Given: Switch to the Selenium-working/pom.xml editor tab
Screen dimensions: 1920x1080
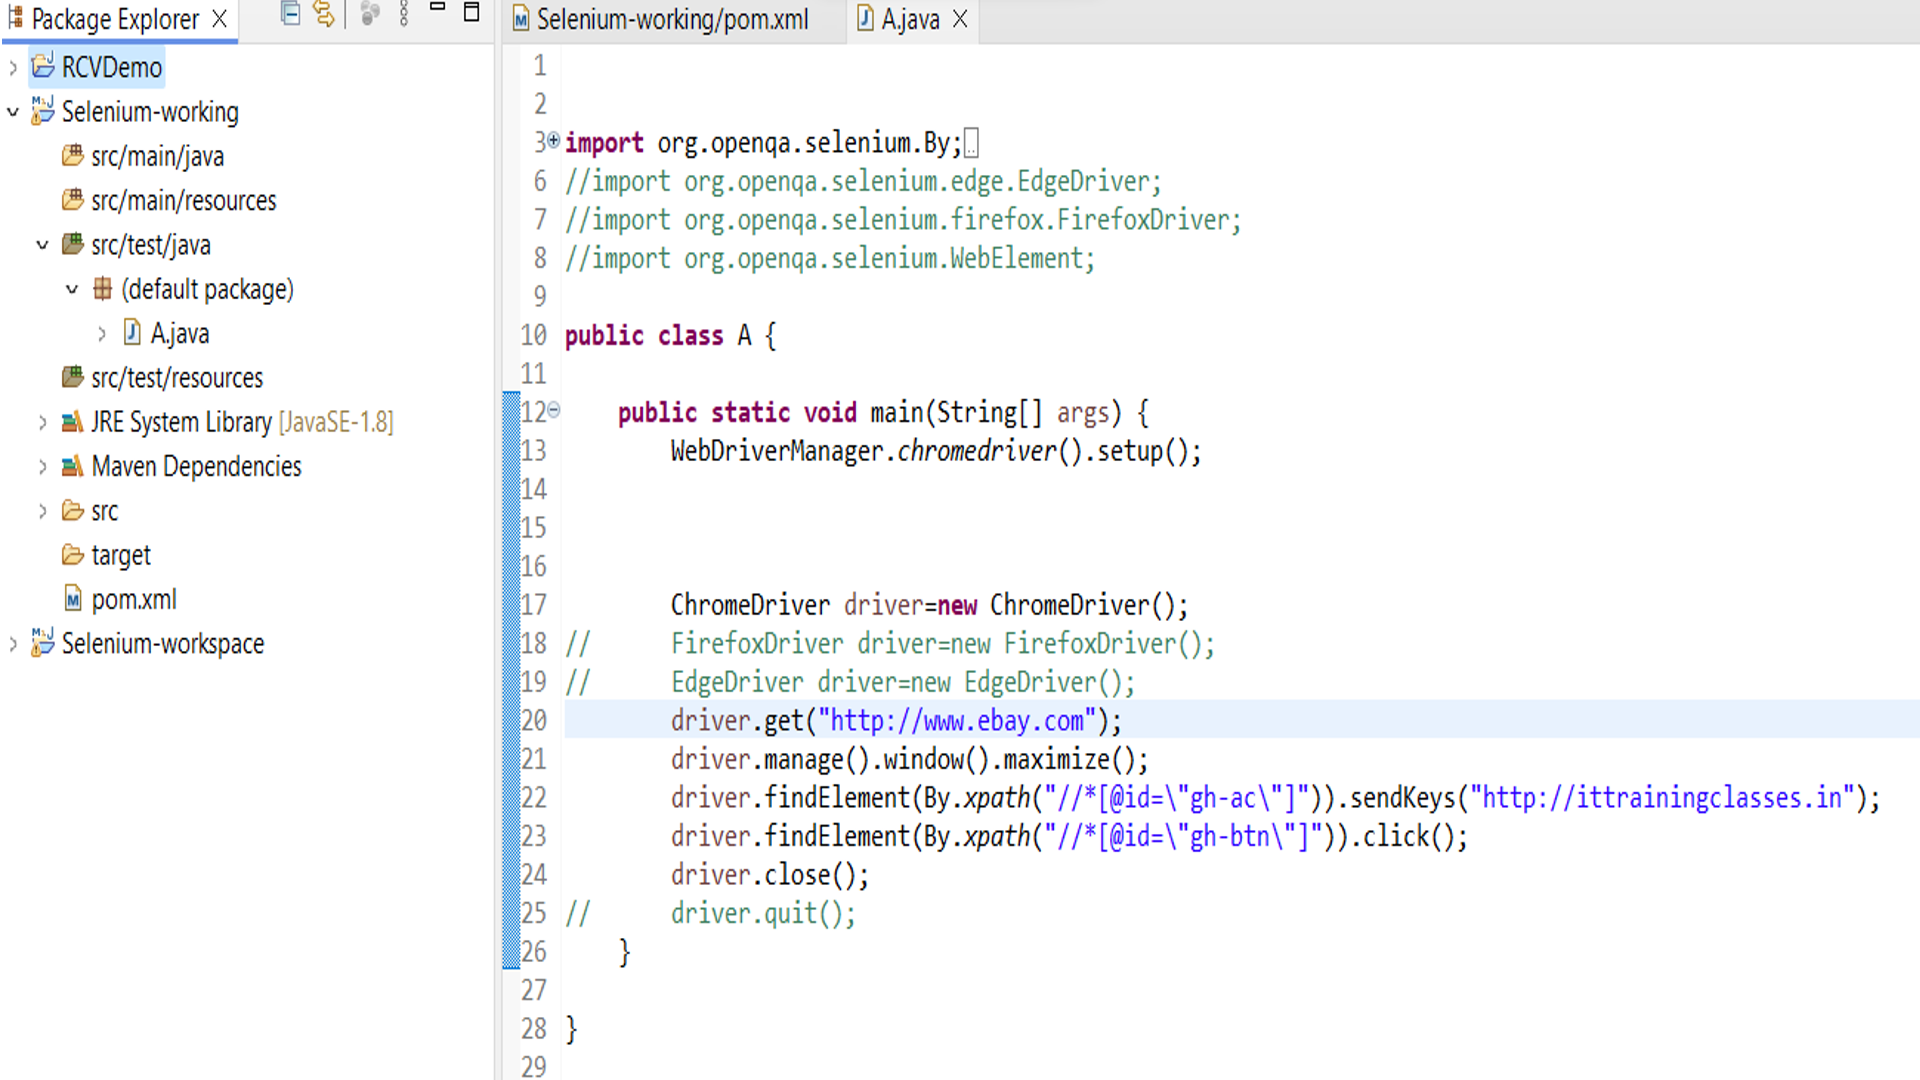Looking at the screenshot, I should pos(672,18).
